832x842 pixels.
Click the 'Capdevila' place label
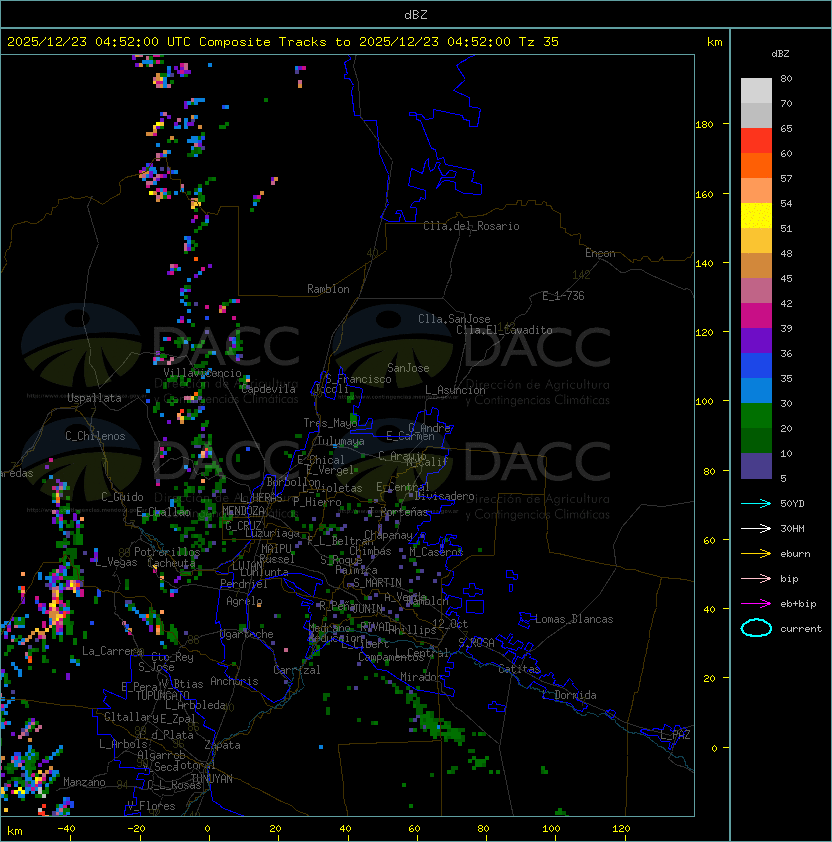pos(269,389)
